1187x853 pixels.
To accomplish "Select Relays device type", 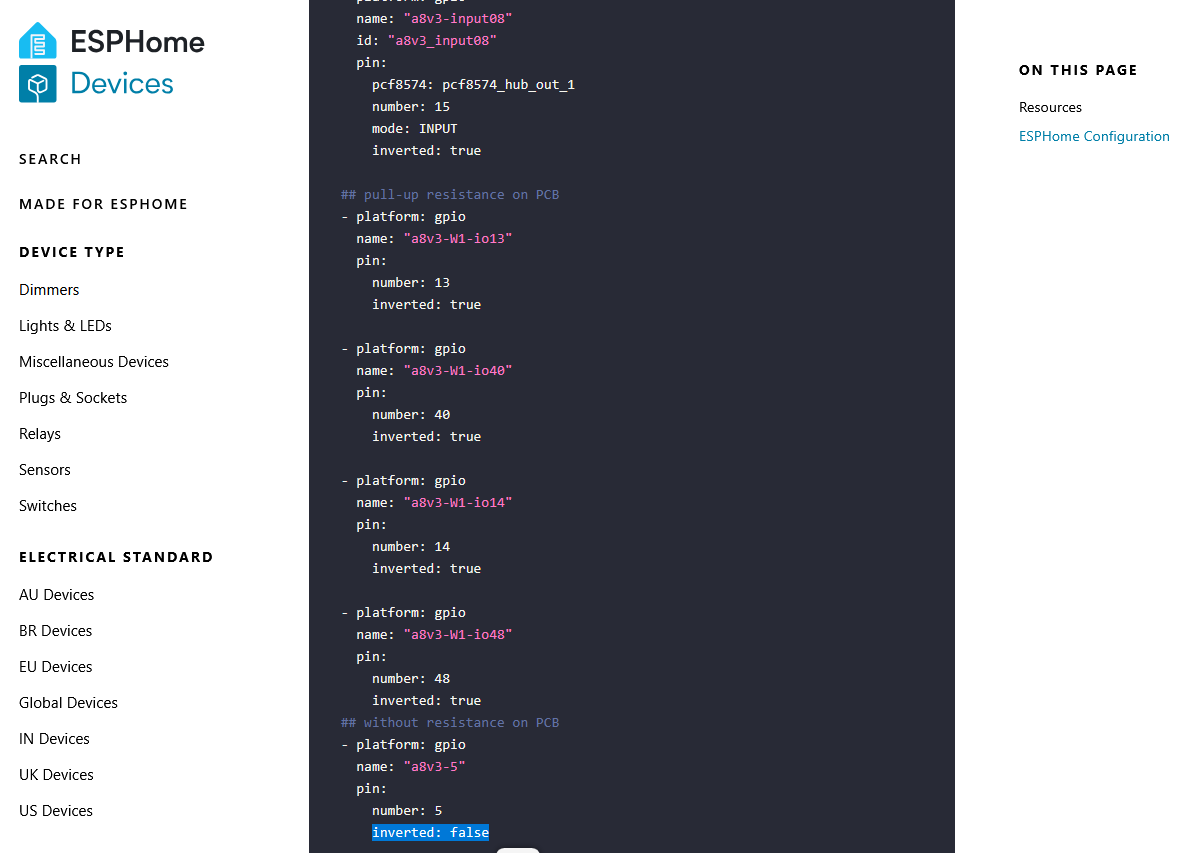I will pyautogui.click(x=40, y=434).
